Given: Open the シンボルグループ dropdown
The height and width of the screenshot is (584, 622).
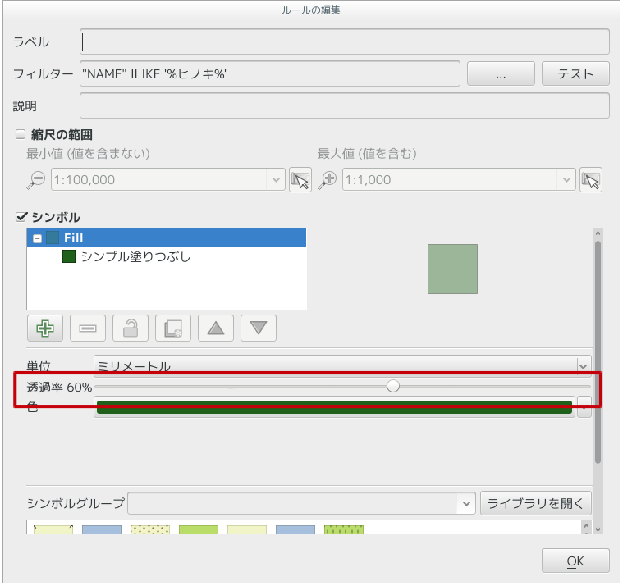Looking at the screenshot, I should coord(466,503).
